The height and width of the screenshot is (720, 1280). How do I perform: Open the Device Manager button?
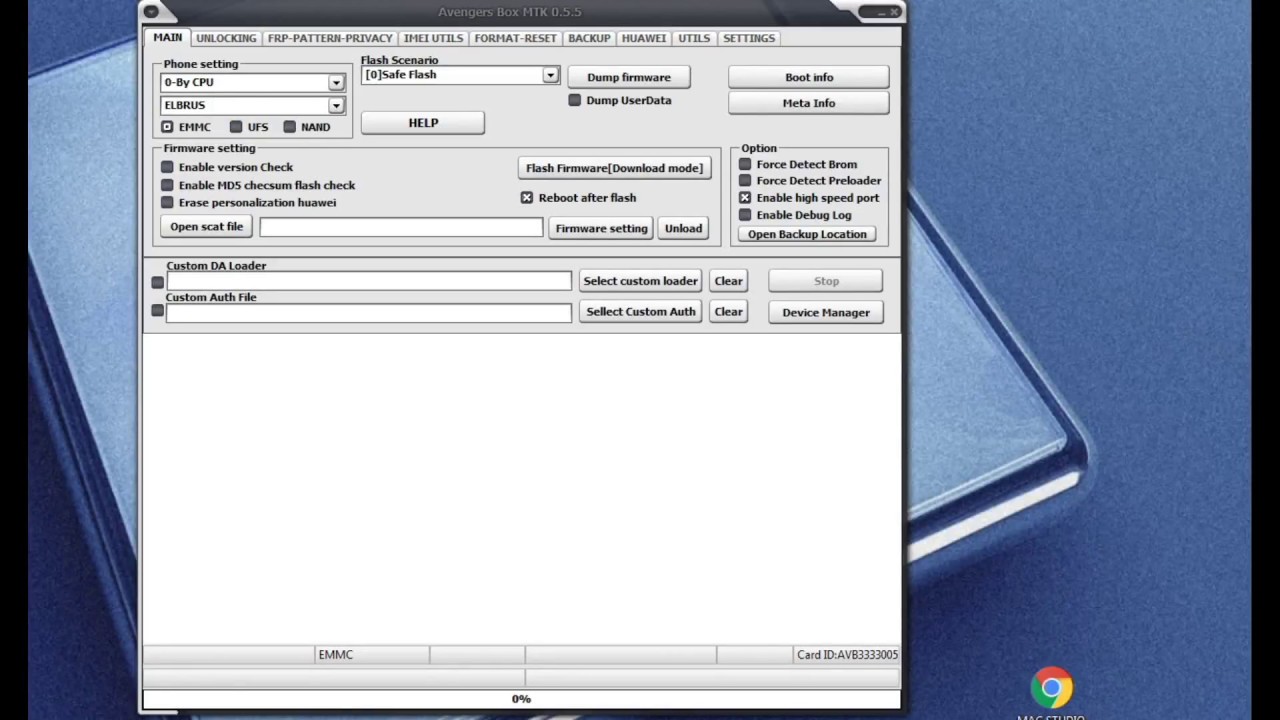[826, 312]
